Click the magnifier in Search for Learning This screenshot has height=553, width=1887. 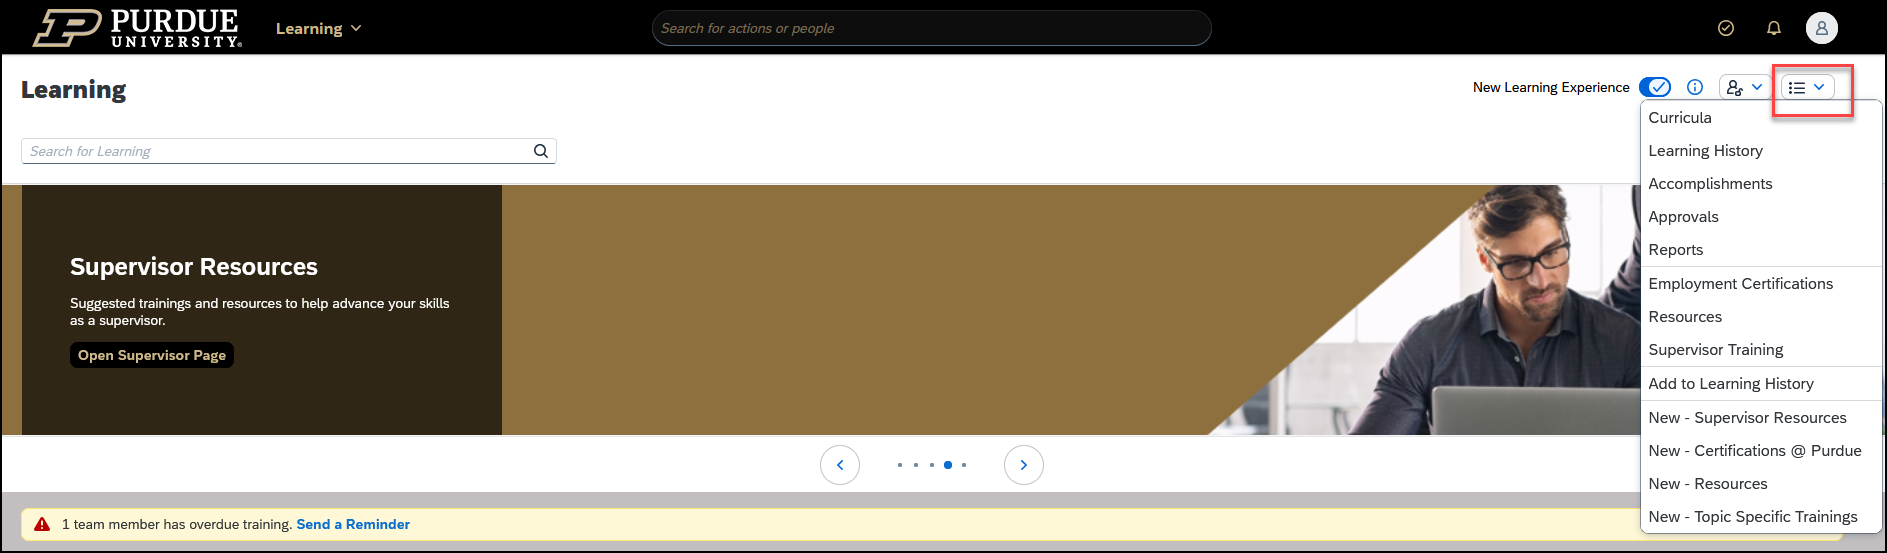pyautogui.click(x=541, y=151)
